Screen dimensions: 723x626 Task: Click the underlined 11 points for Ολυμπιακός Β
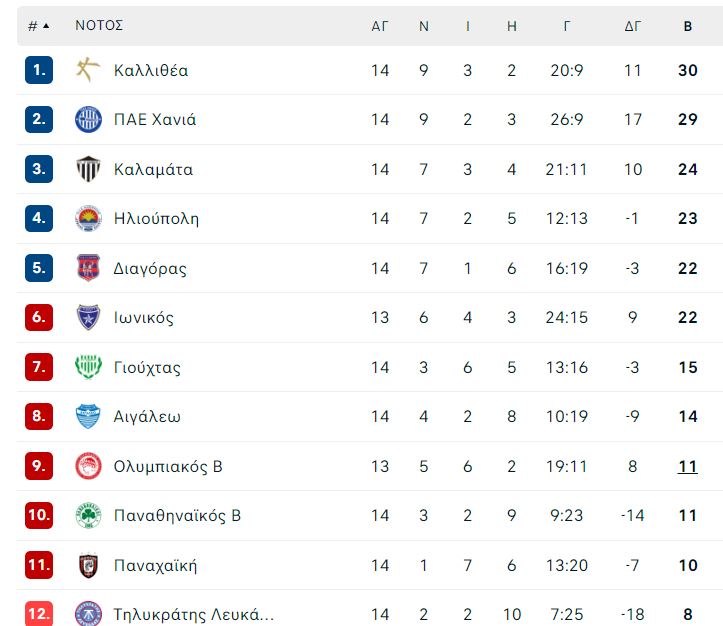(687, 467)
